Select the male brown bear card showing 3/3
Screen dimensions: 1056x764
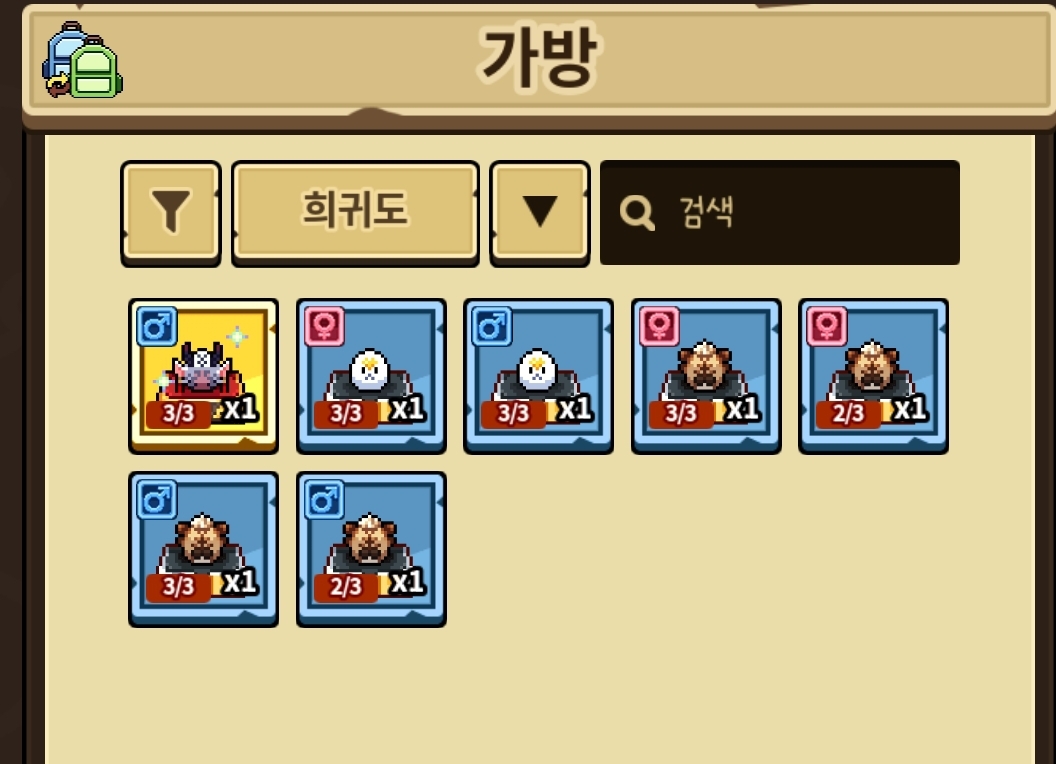(x=203, y=549)
